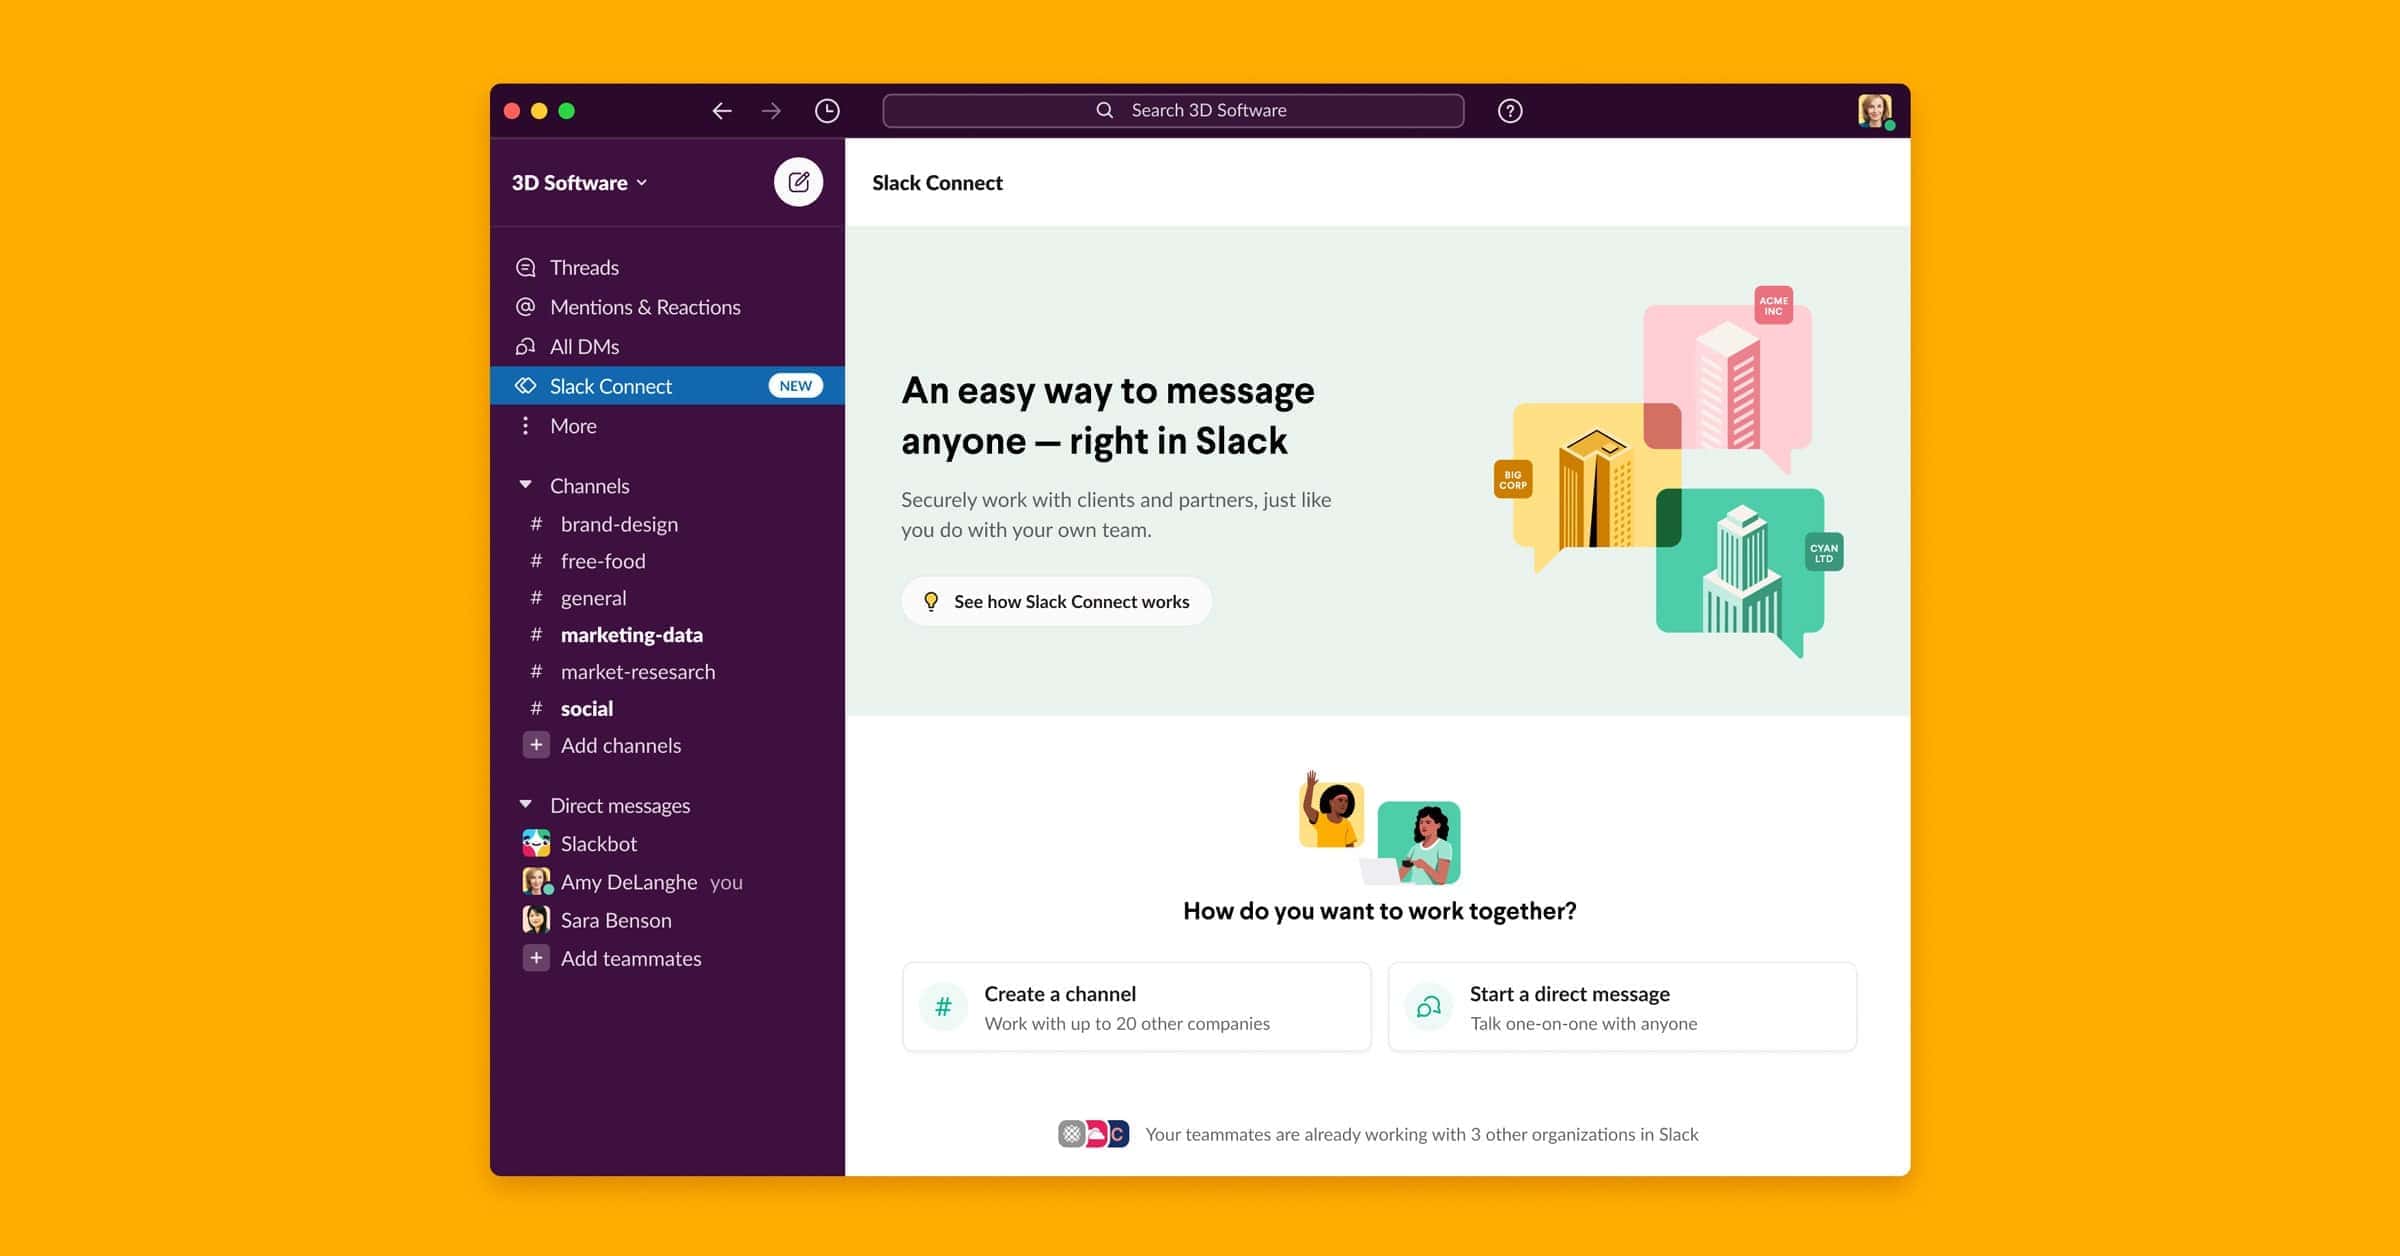The image size is (2400, 1256).
Task: Open the marketing-data channel
Action: (x=631, y=634)
